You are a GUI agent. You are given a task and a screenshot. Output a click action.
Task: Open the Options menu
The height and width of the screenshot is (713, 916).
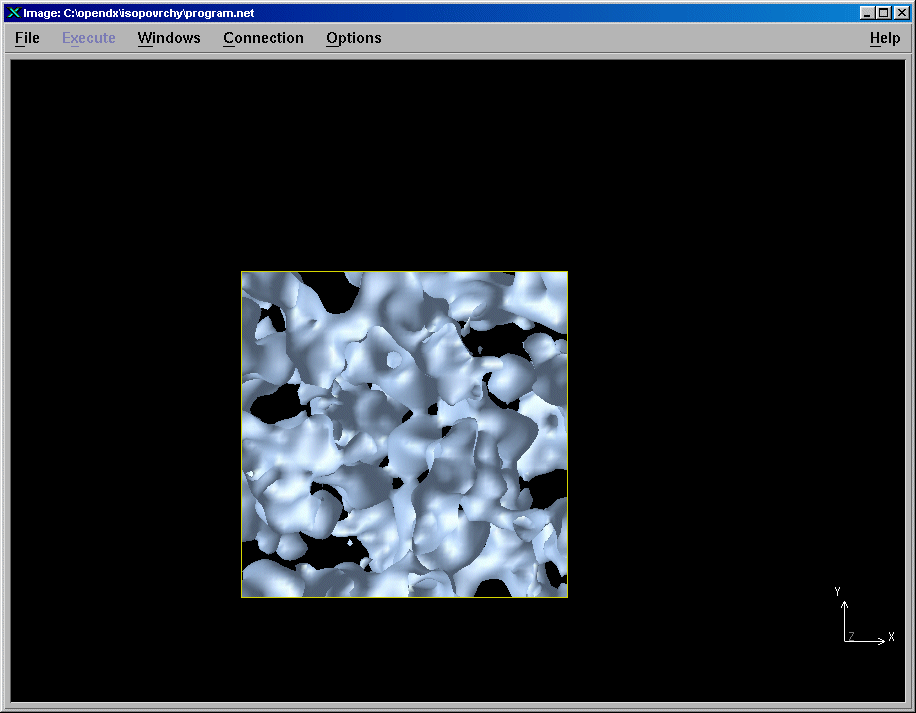(353, 38)
